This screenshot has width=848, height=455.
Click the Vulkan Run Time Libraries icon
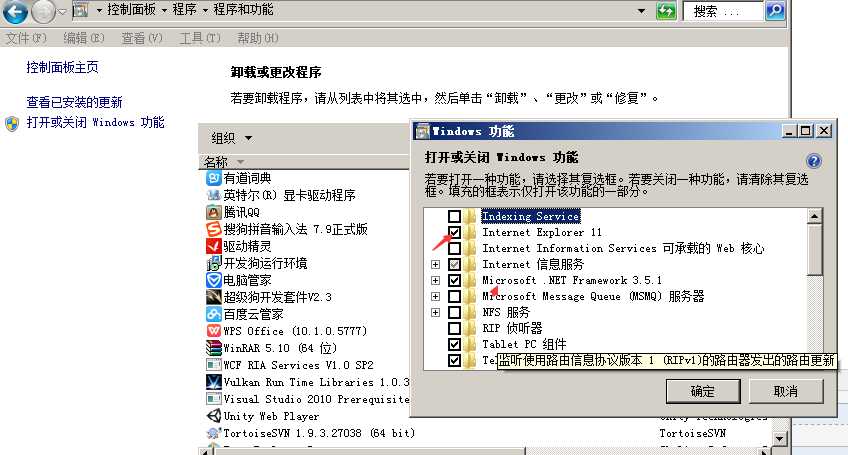tap(214, 382)
